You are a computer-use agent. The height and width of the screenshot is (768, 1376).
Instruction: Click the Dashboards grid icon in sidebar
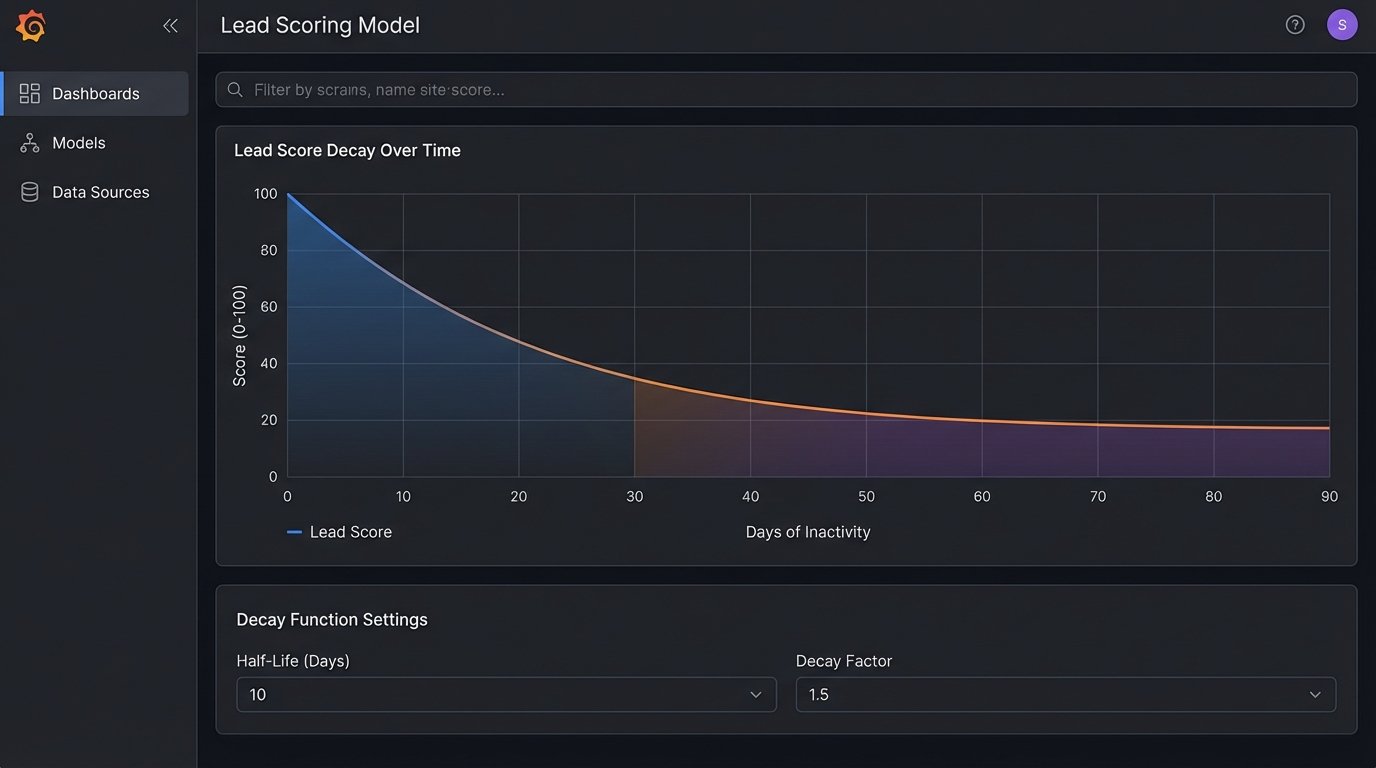(x=30, y=93)
